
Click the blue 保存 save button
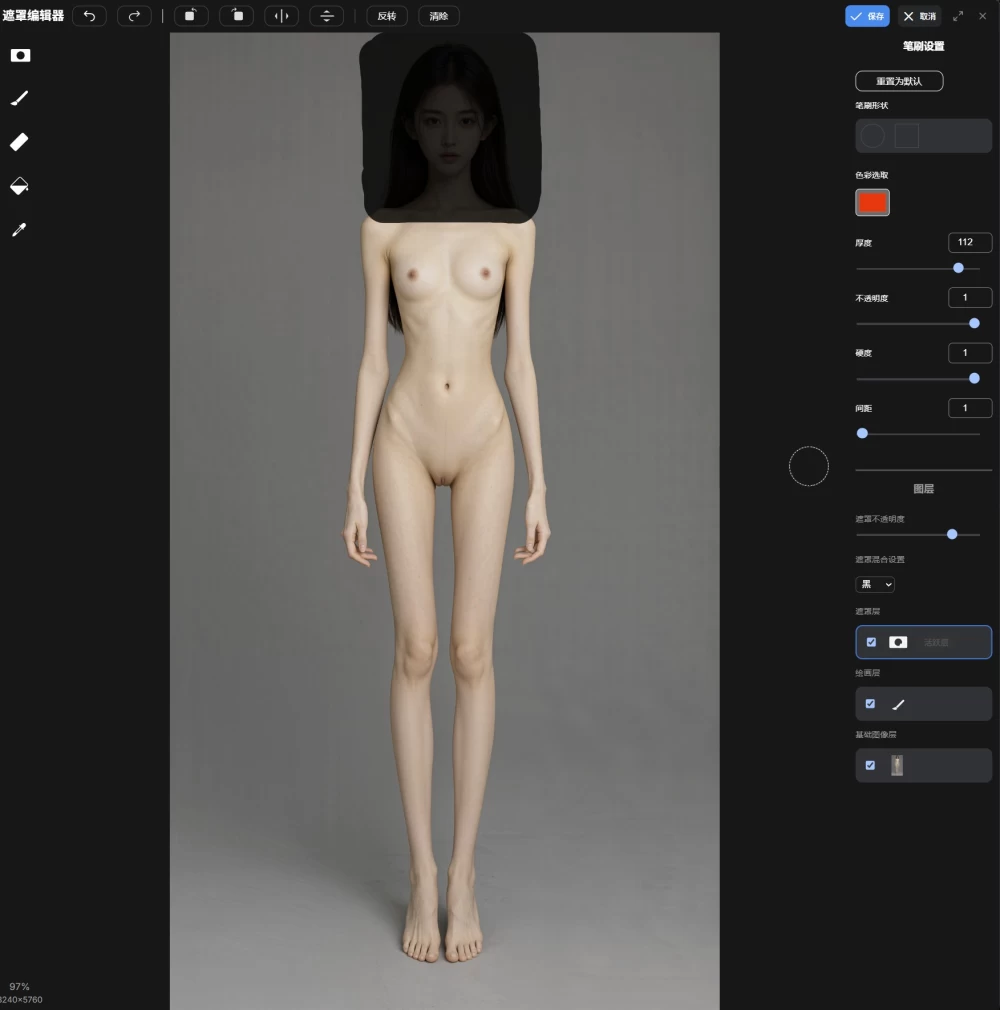point(867,16)
